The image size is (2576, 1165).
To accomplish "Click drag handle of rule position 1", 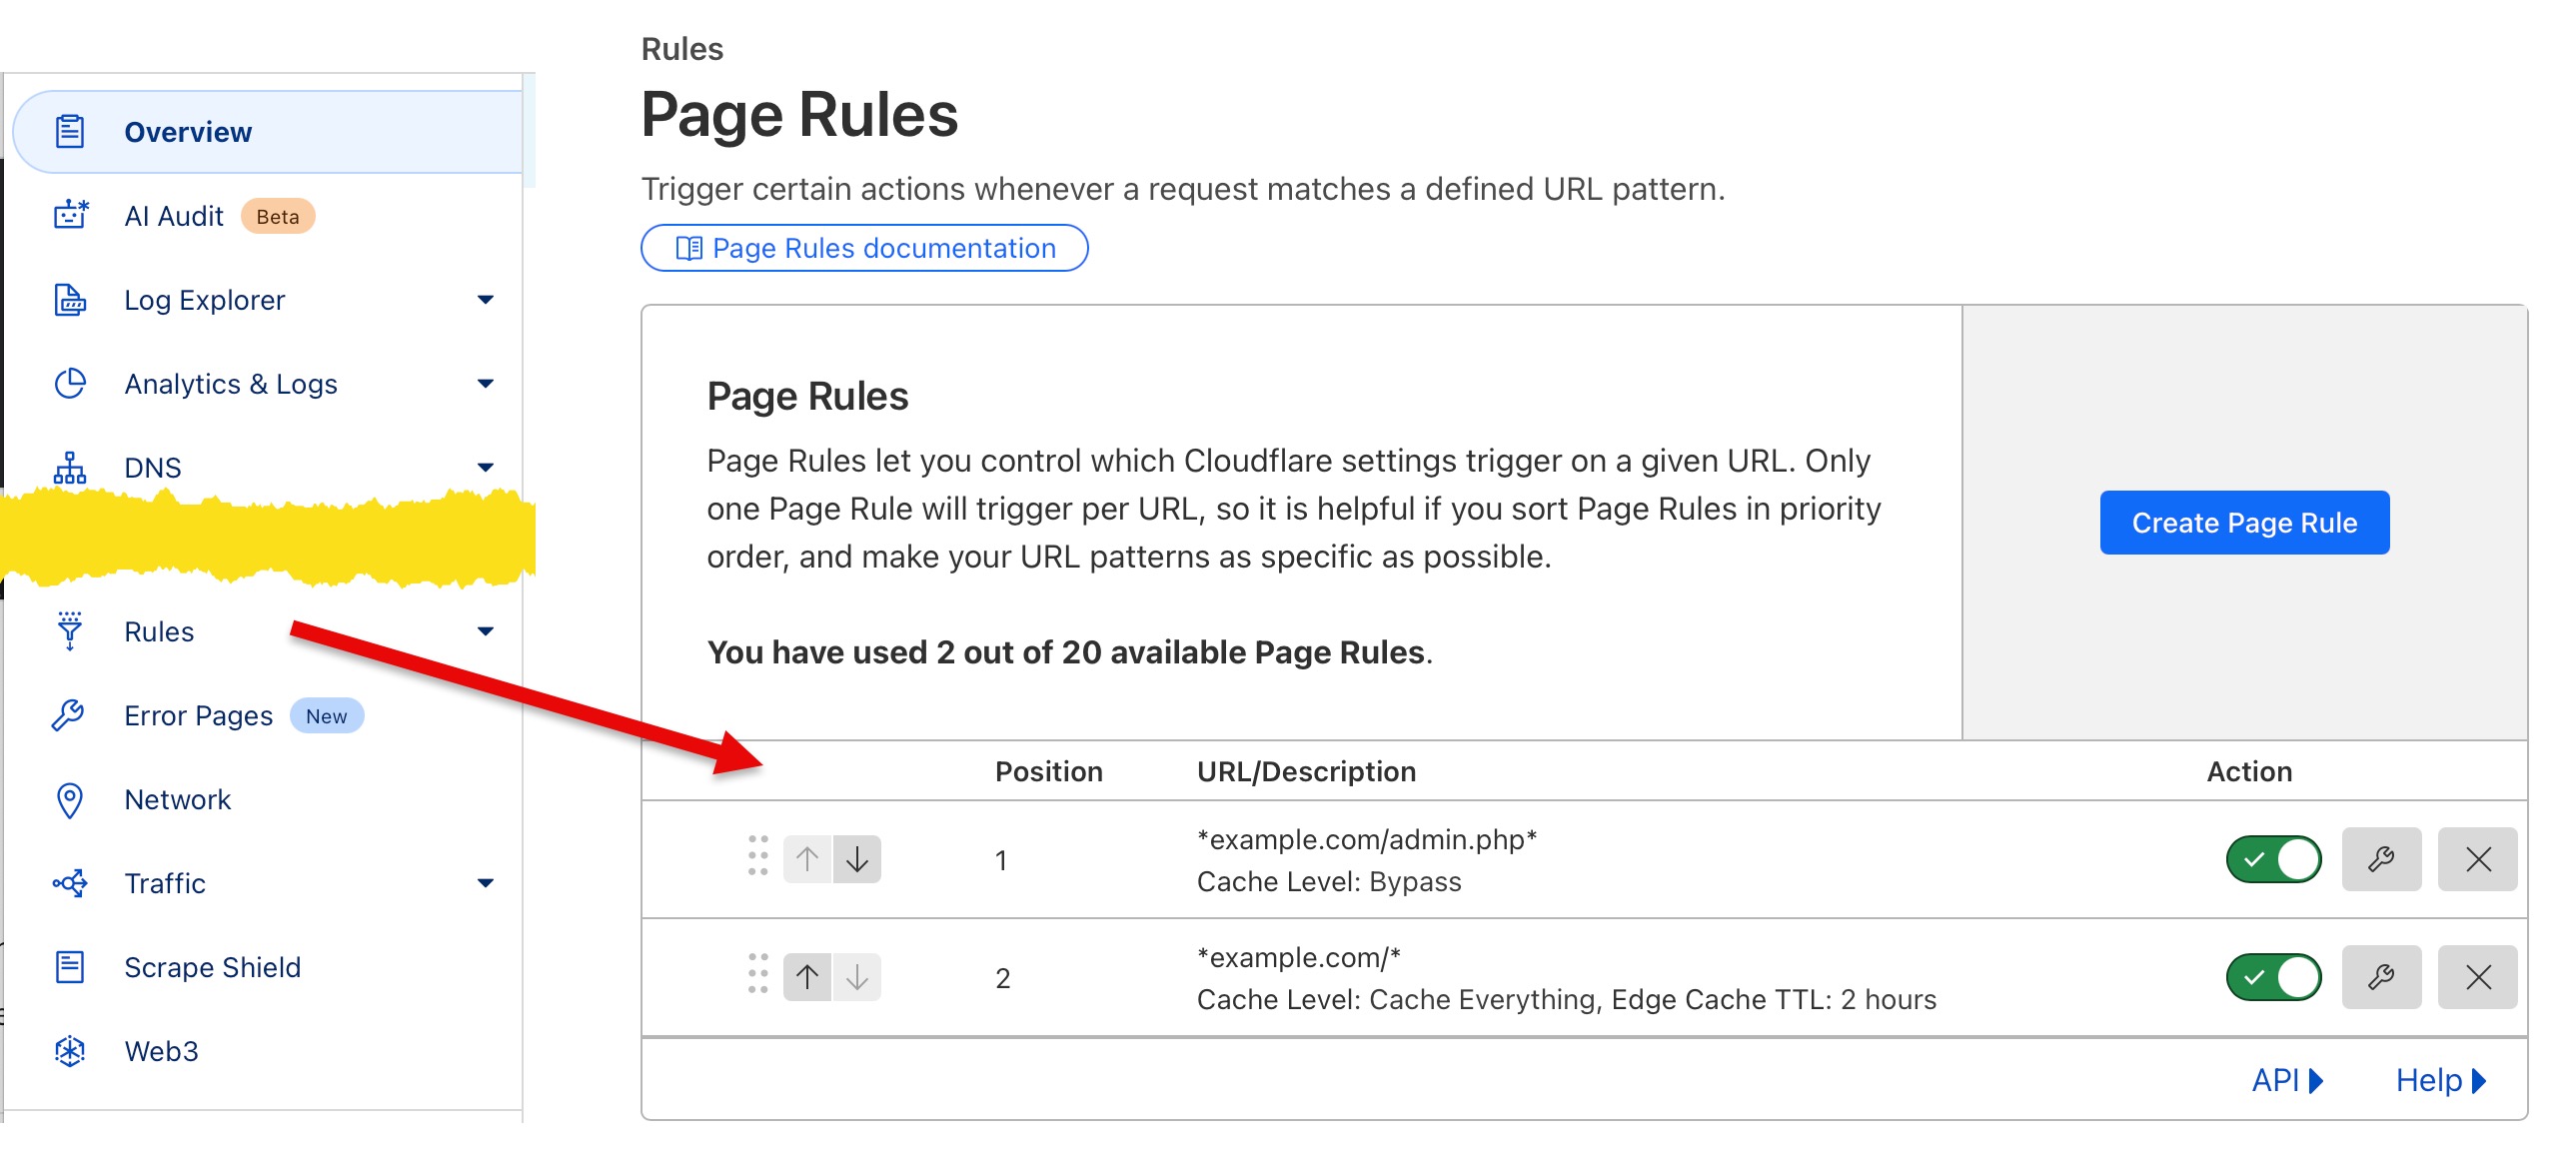I will point(758,857).
